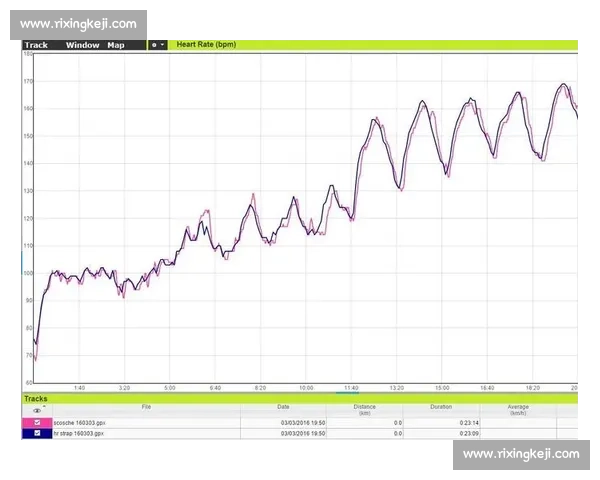Click the 1:40 time axis label

tap(79, 388)
